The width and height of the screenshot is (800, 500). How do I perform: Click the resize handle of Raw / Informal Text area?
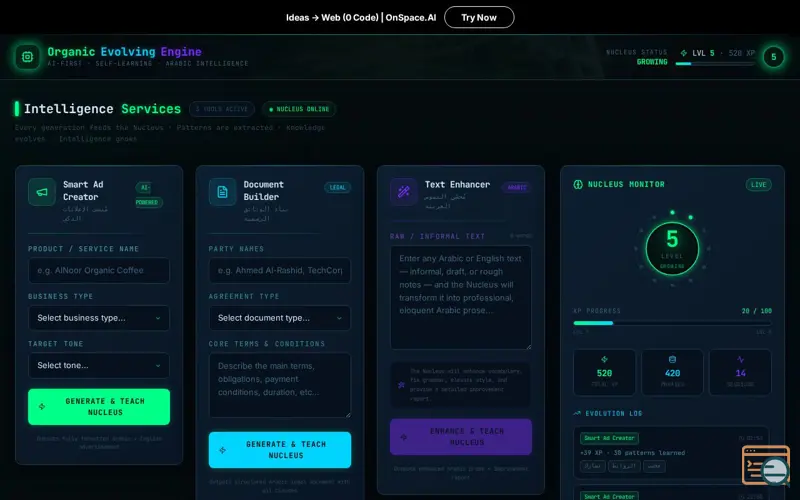click(x=528, y=345)
